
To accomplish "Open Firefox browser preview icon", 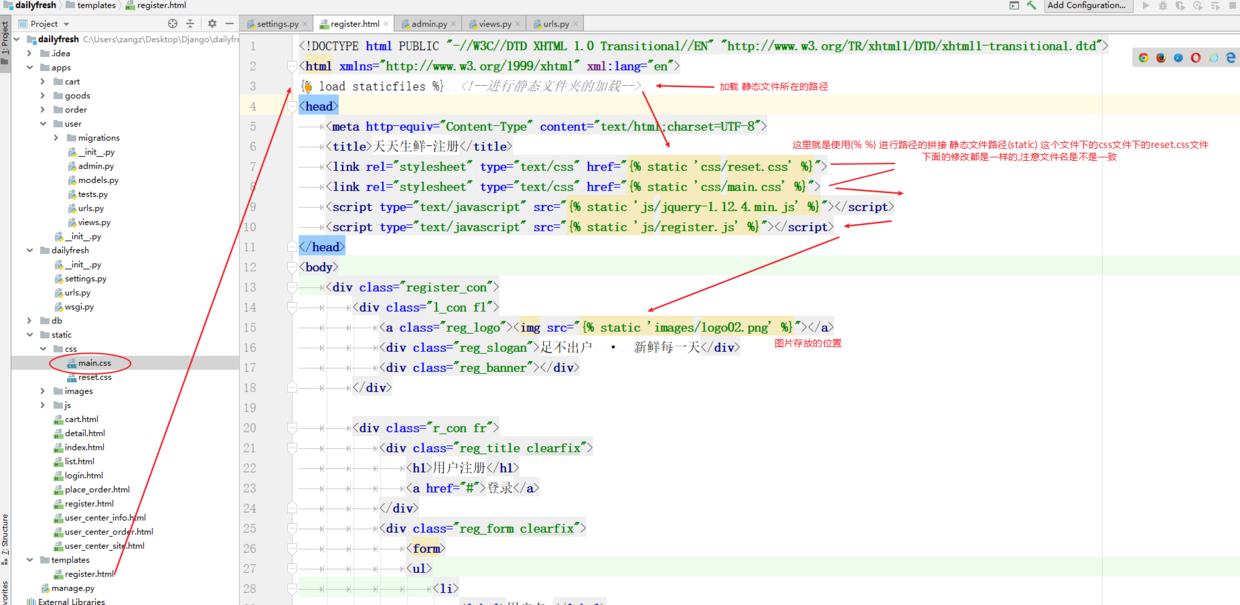I will [x=1161, y=58].
